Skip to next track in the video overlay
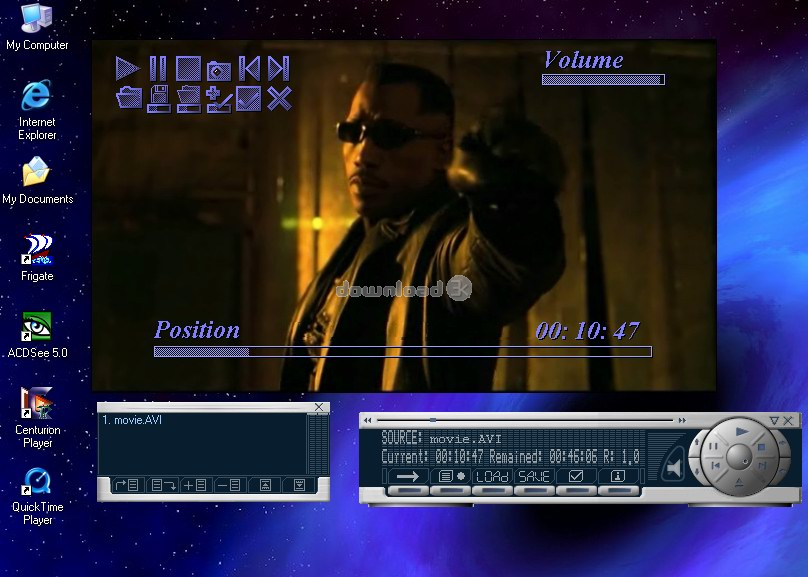This screenshot has width=808, height=577. pos(279,69)
